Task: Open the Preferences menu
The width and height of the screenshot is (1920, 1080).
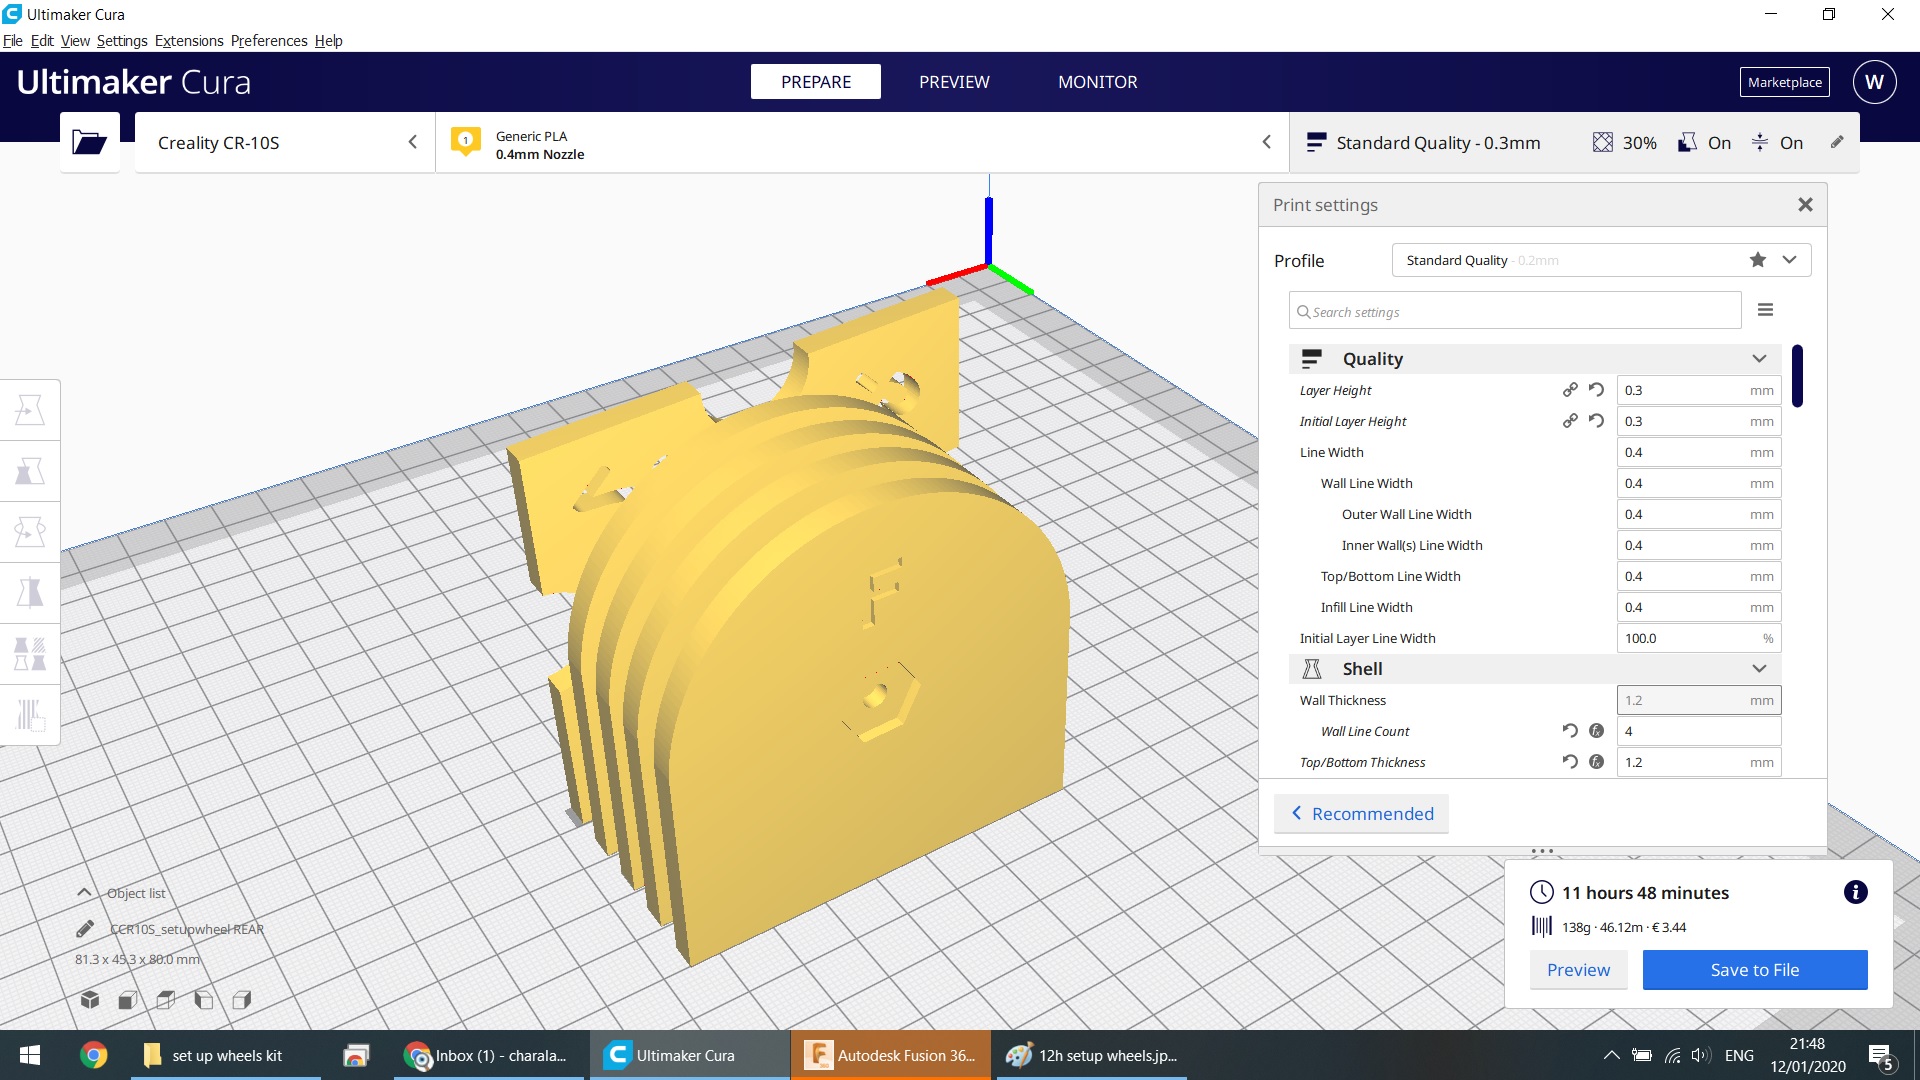Action: click(x=269, y=41)
